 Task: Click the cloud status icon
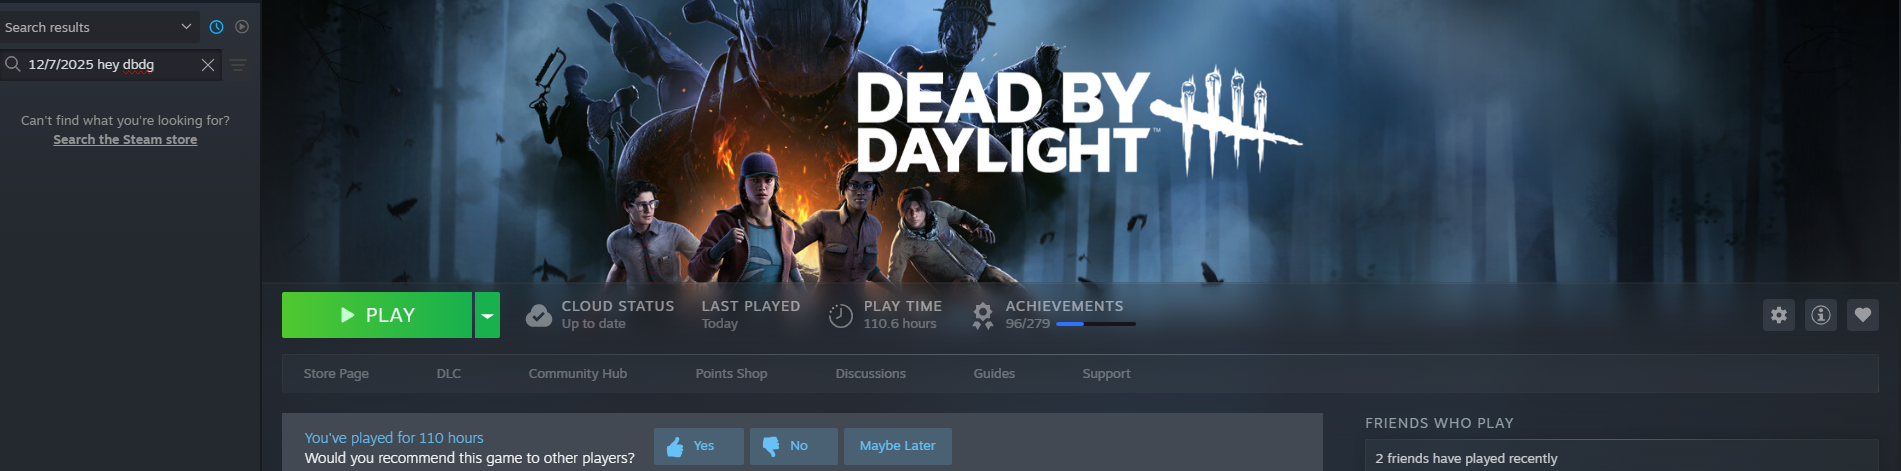(x=539, y=316)
